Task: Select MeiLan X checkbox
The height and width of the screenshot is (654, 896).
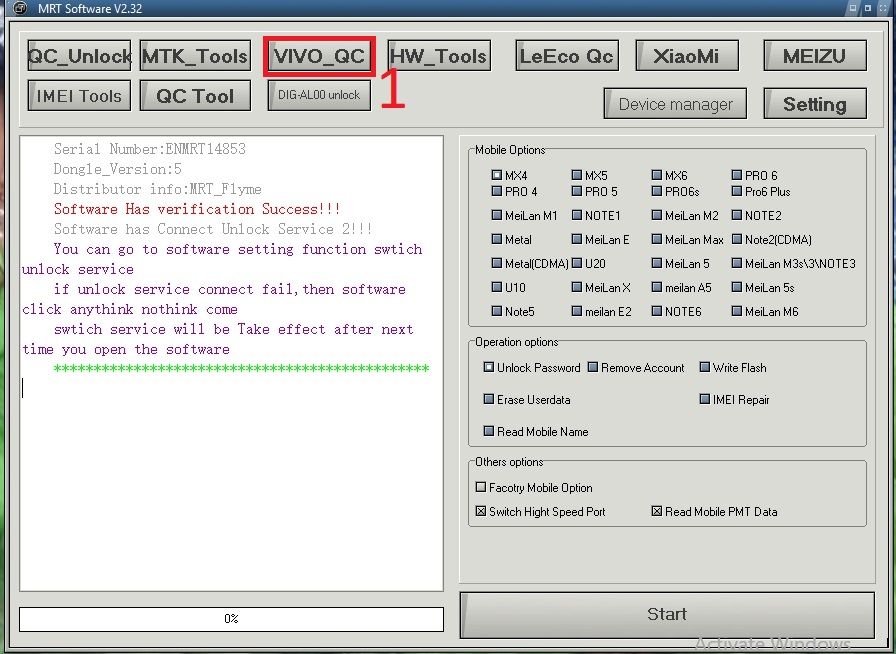Action: [x=577, y=287]
